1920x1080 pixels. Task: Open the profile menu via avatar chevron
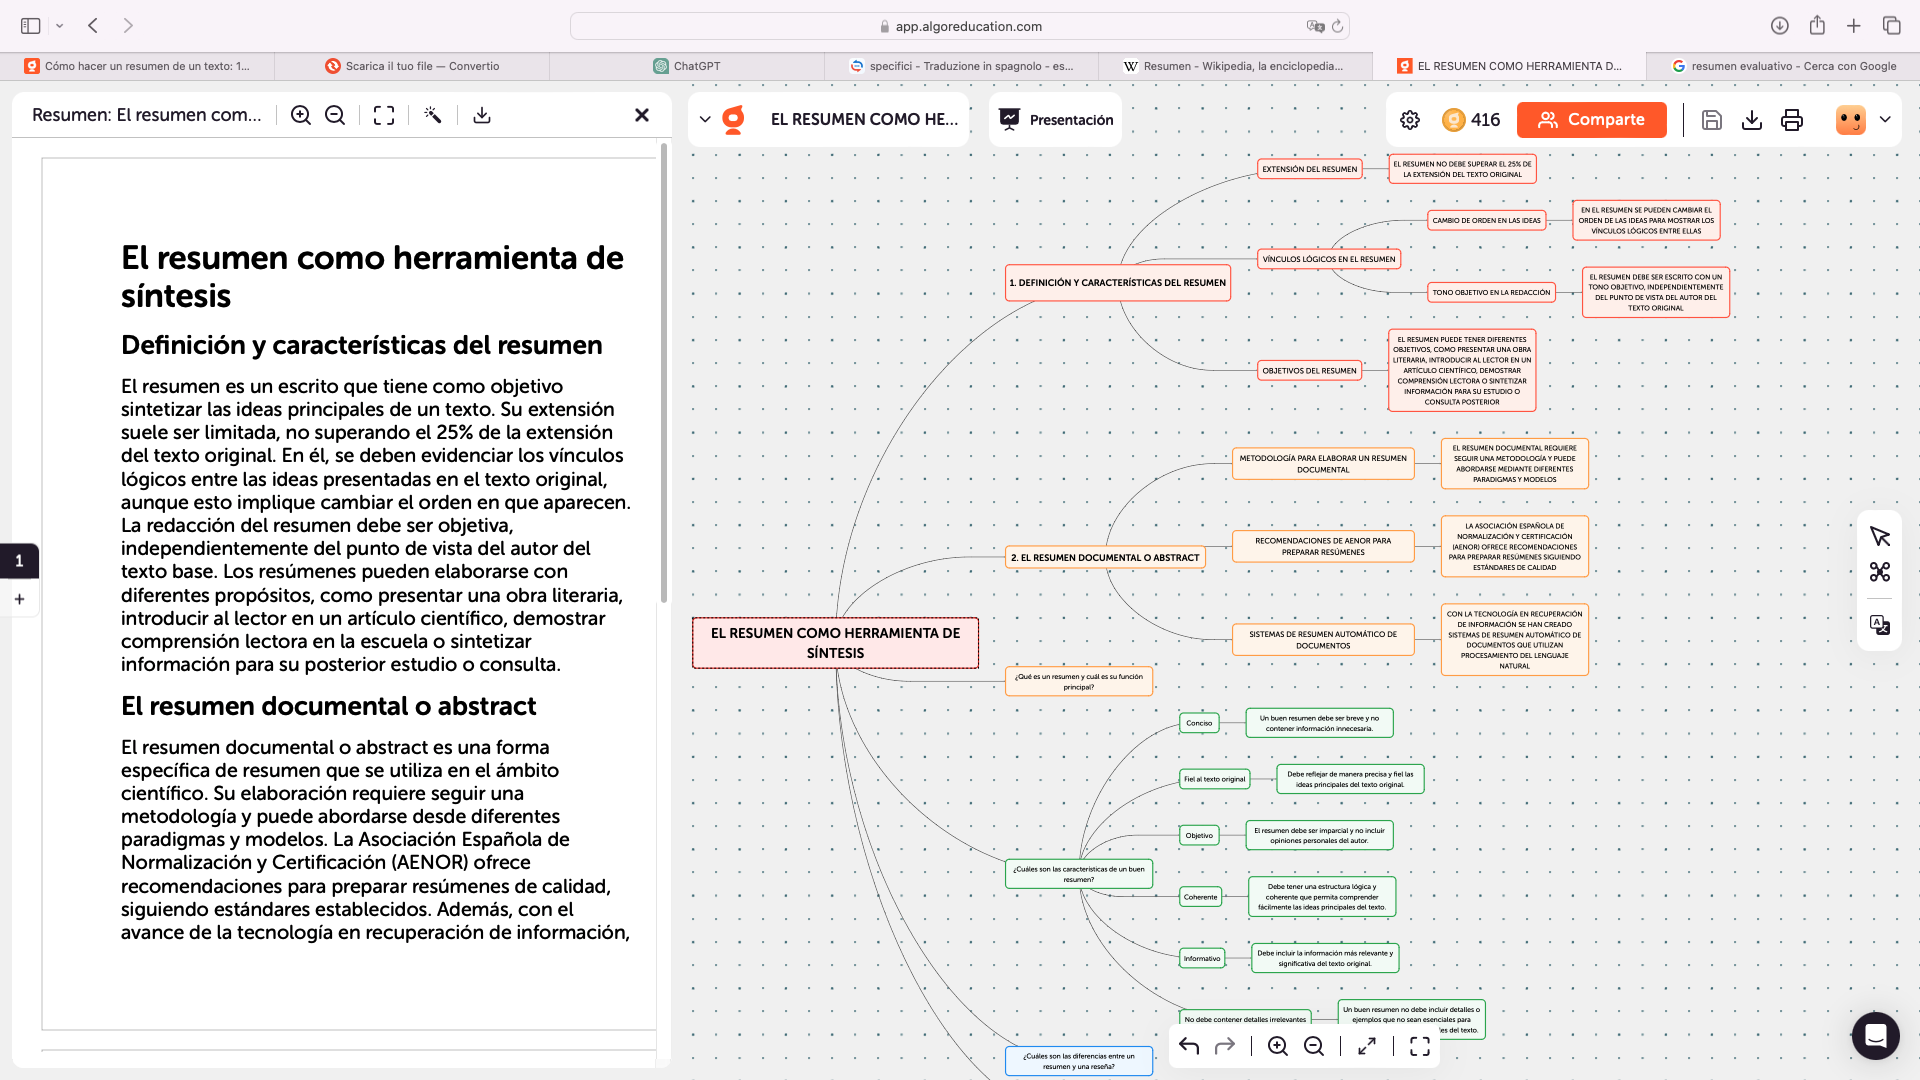coord(1886,120)
